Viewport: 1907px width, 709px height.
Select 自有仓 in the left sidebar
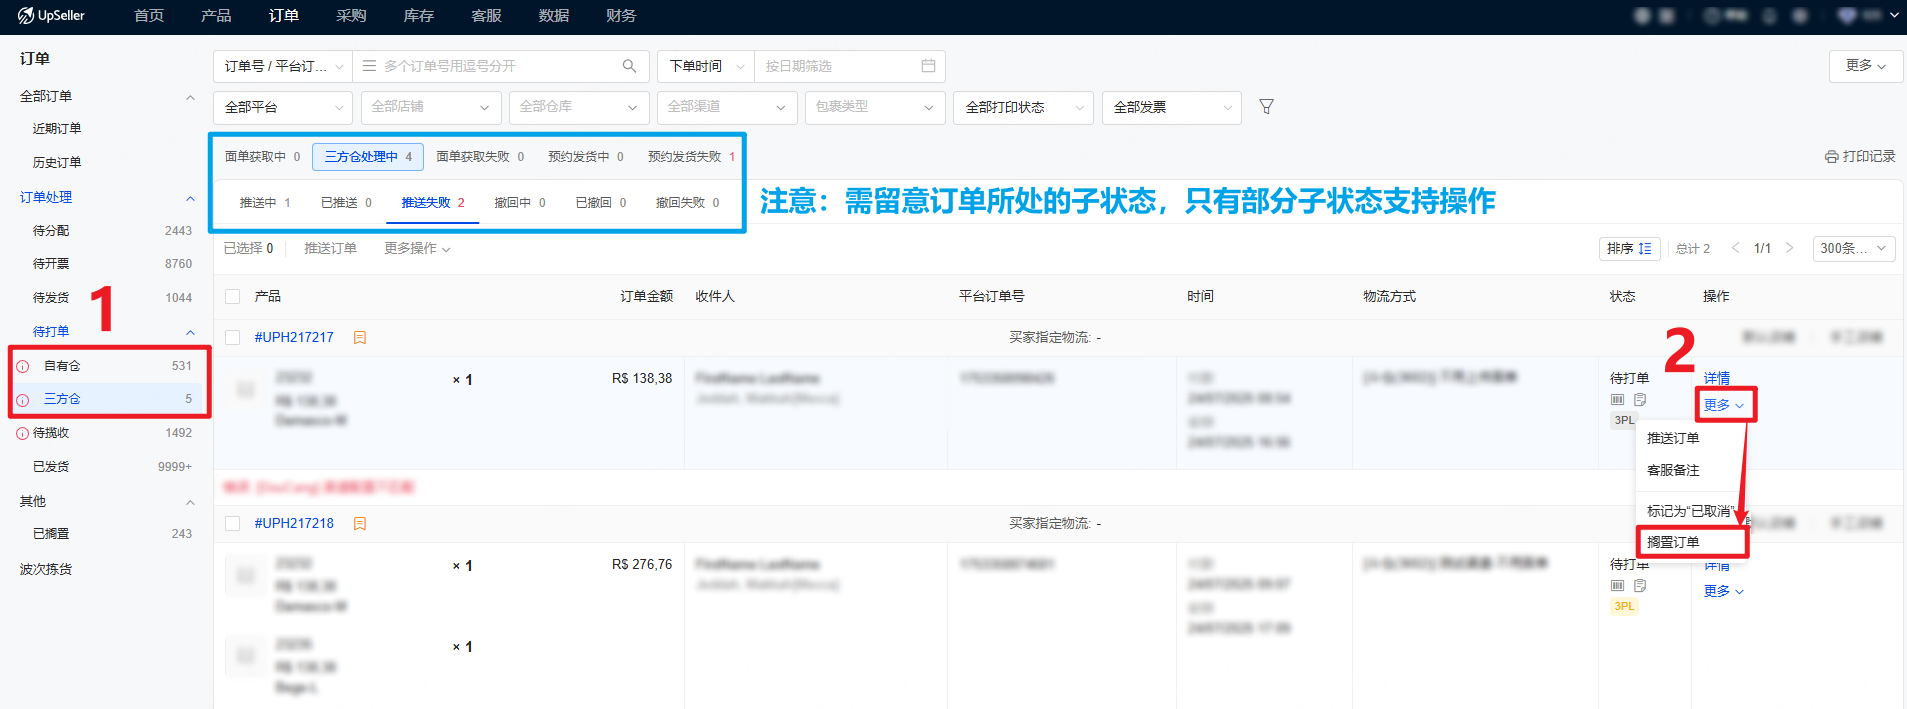pyautogui.click(x=62, y=366)
